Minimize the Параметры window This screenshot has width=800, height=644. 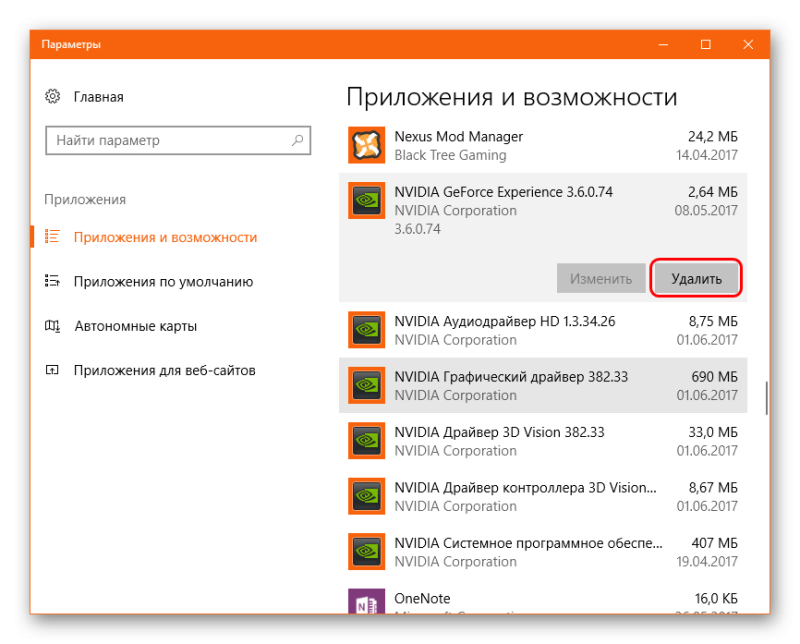(663, 44)
